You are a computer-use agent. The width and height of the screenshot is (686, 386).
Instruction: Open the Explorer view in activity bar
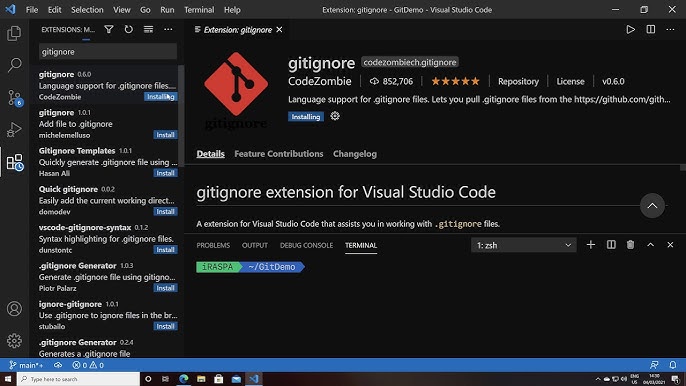pos(14,33)
